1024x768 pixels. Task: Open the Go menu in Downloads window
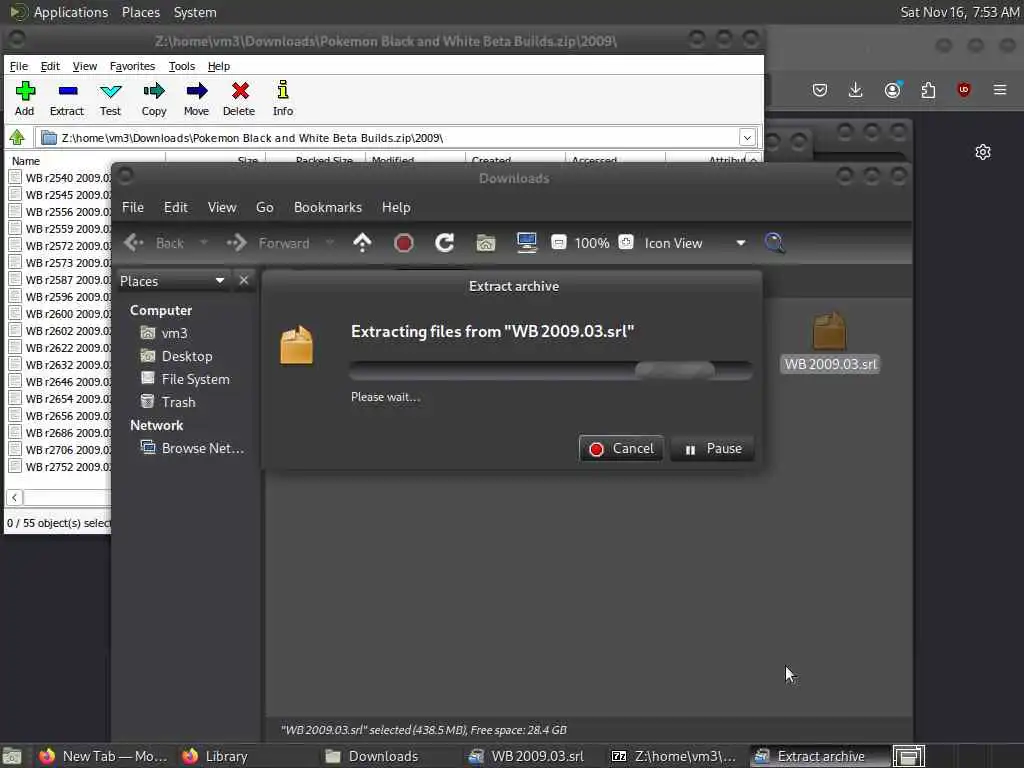pos(264,207)
